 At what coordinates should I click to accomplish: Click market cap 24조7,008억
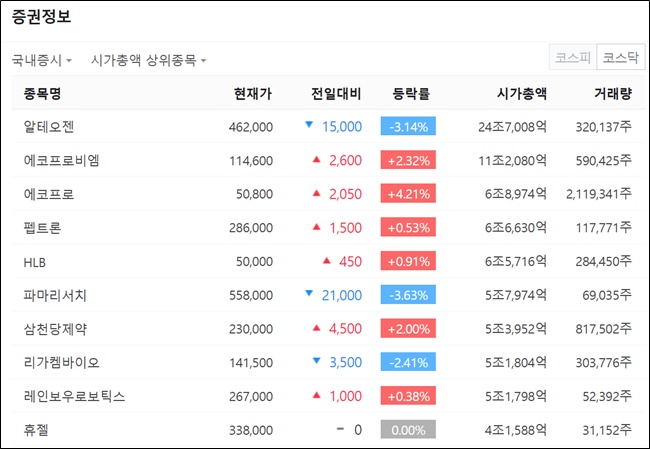(512, 127)
